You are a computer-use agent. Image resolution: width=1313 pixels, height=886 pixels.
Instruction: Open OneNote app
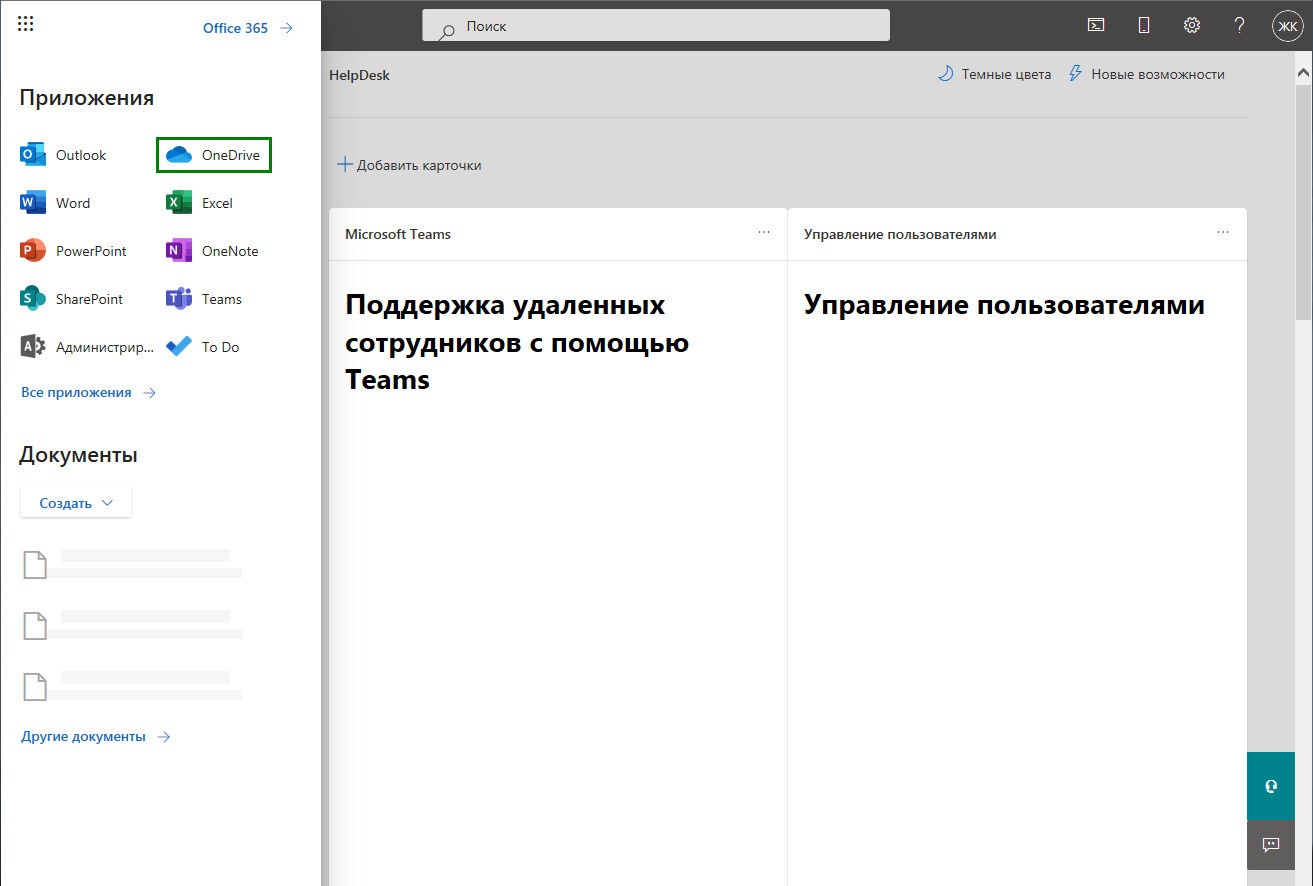point(212,251)
